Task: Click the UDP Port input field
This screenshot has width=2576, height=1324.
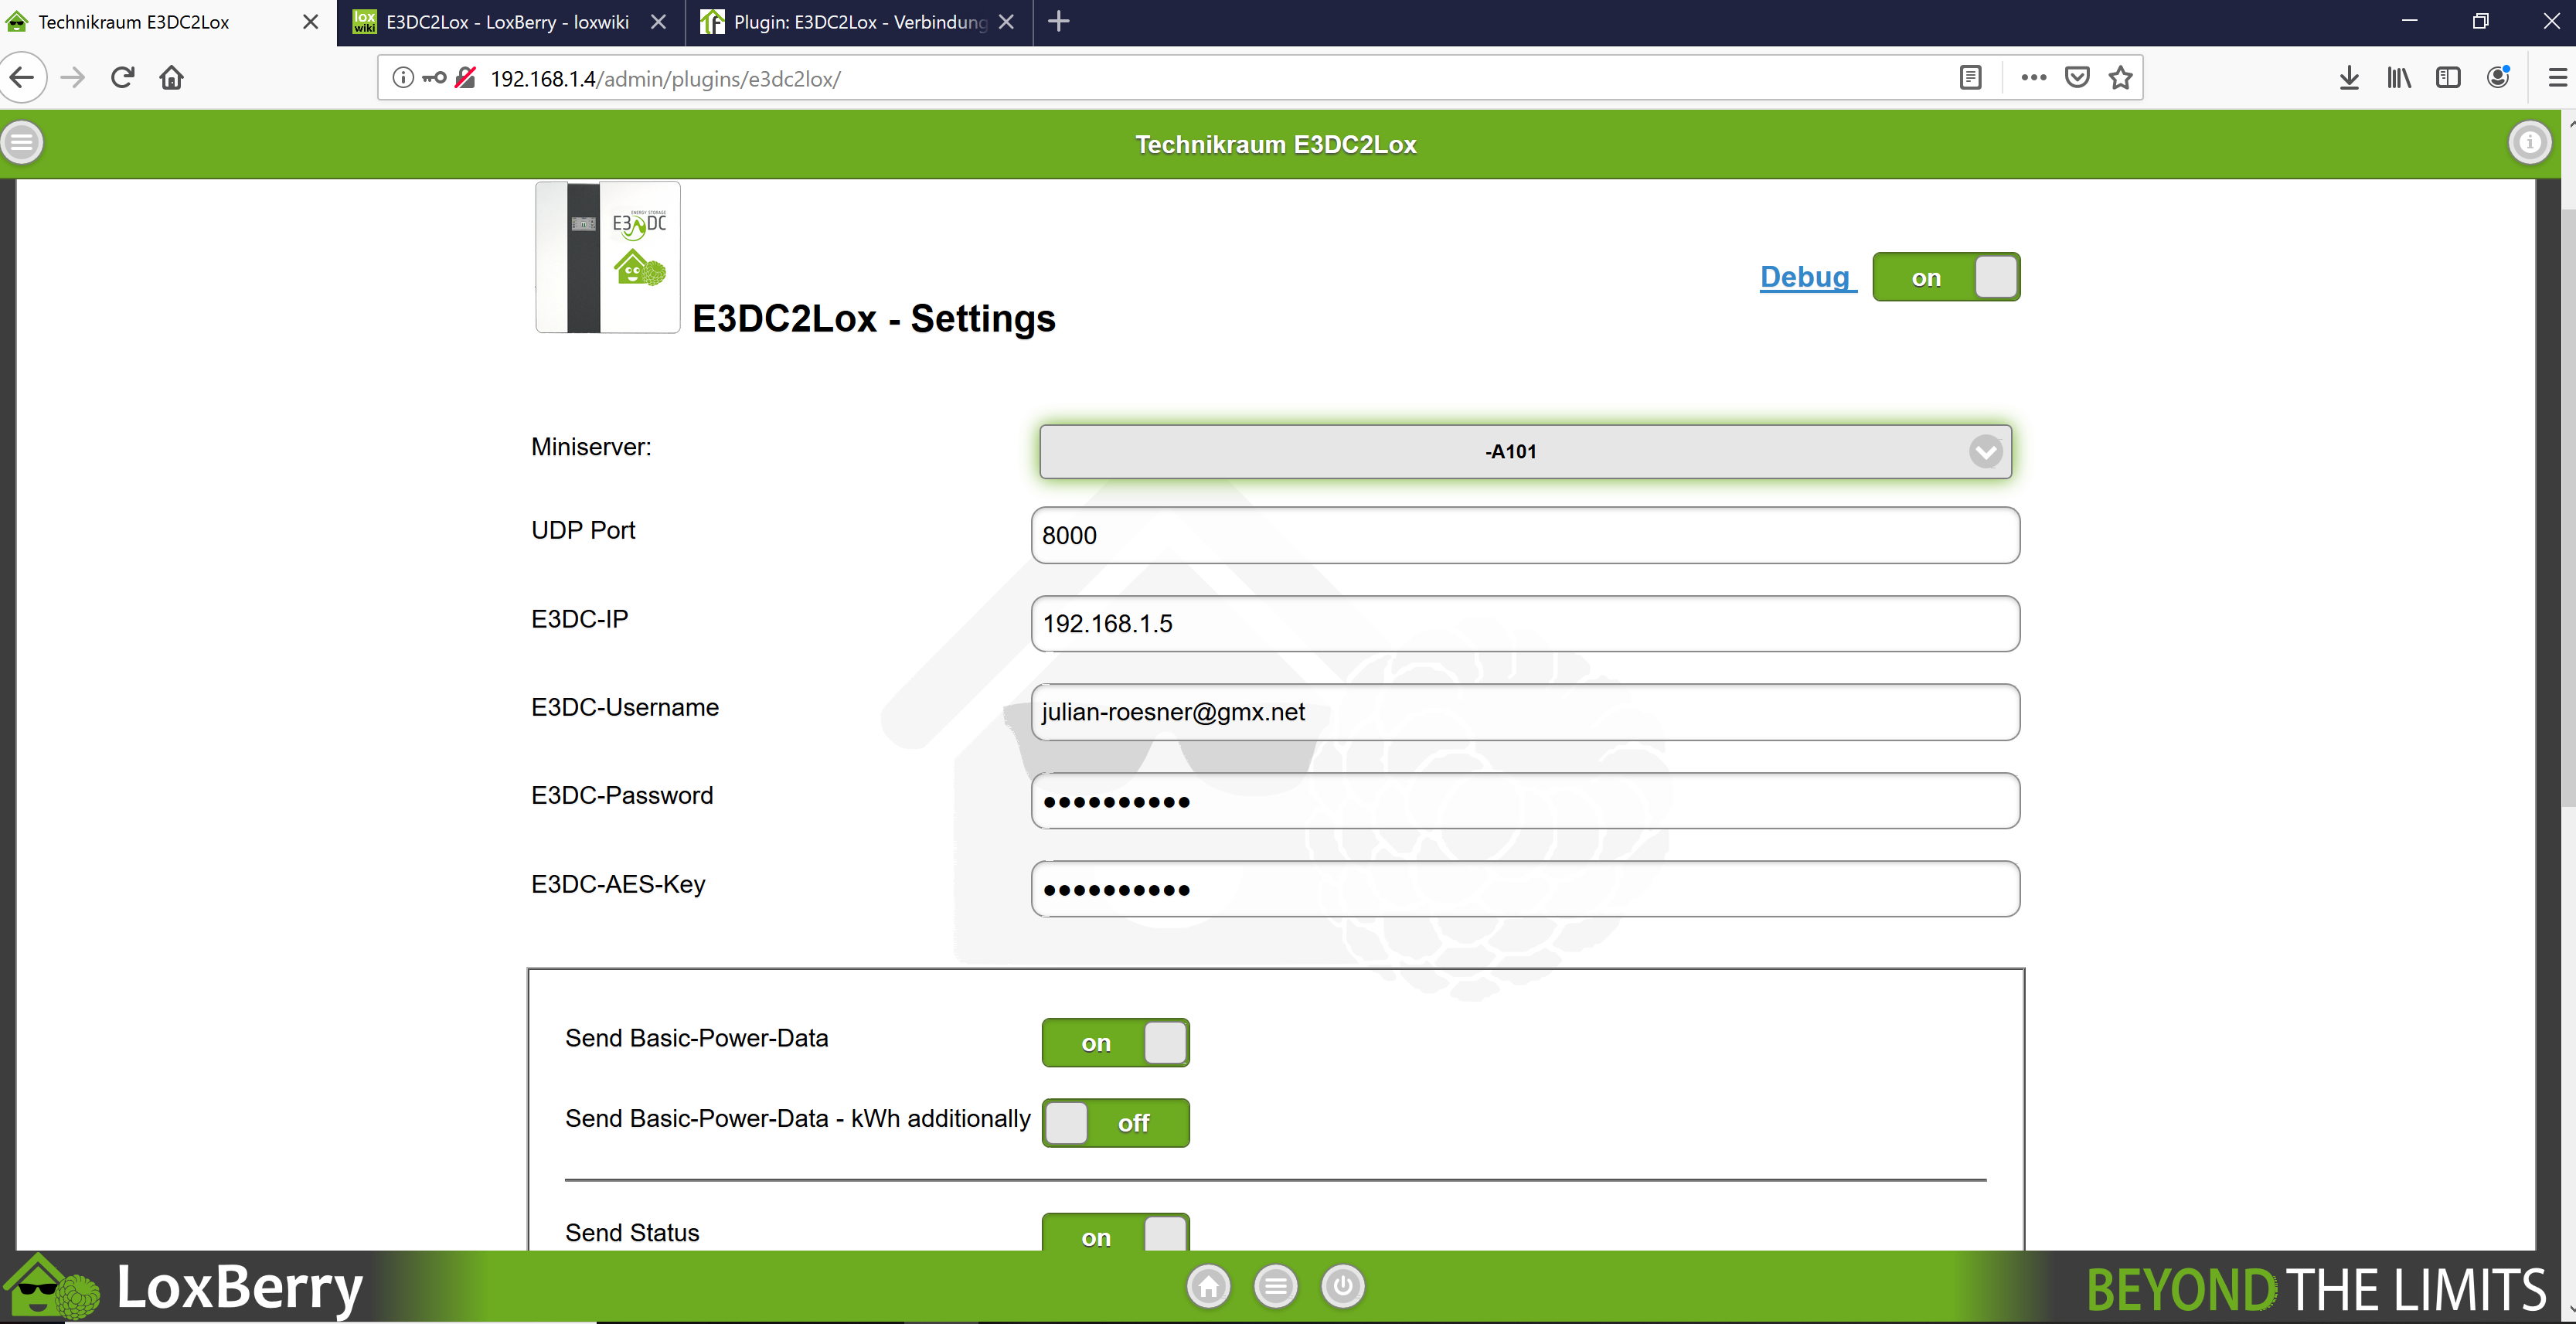Action: pos(1525,535)
